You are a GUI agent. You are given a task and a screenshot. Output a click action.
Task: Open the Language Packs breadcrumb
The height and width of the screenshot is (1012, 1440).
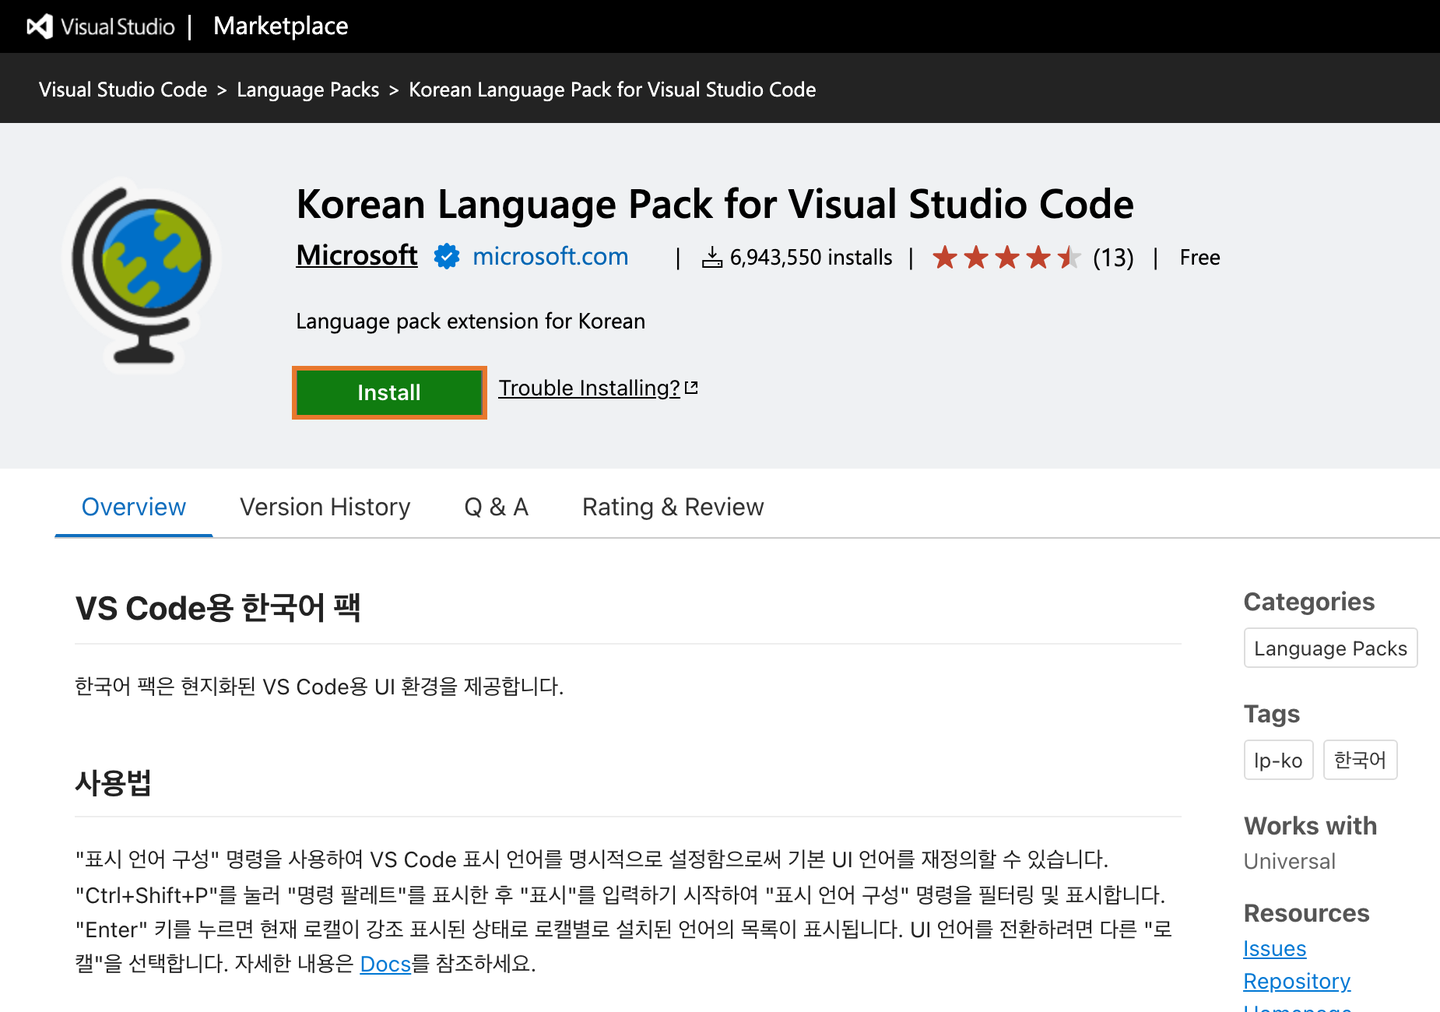point(308,89)
